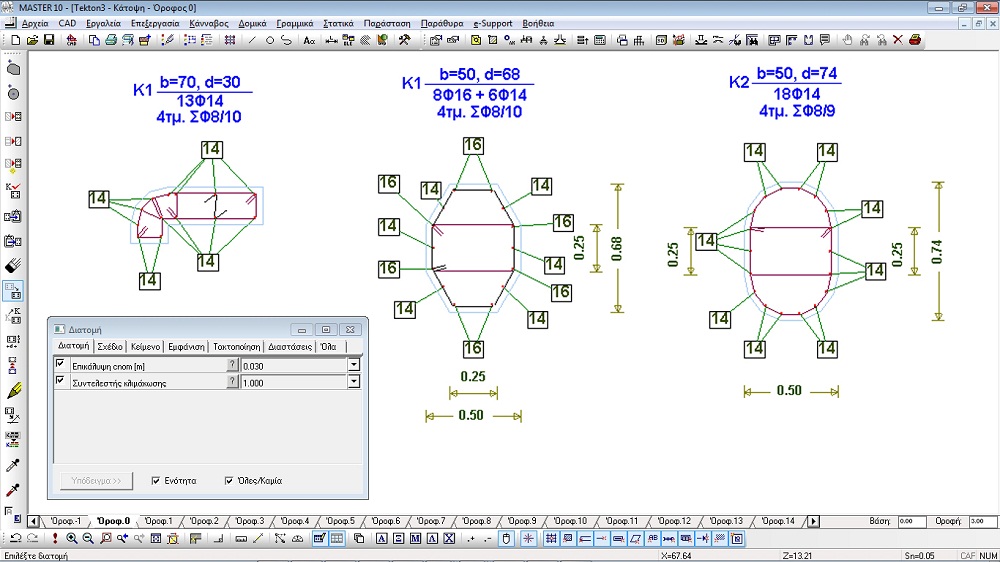The width and height of the screenshot is (1000, 562).
Task: Open the Στατικά menu
Action: point(338,24)
